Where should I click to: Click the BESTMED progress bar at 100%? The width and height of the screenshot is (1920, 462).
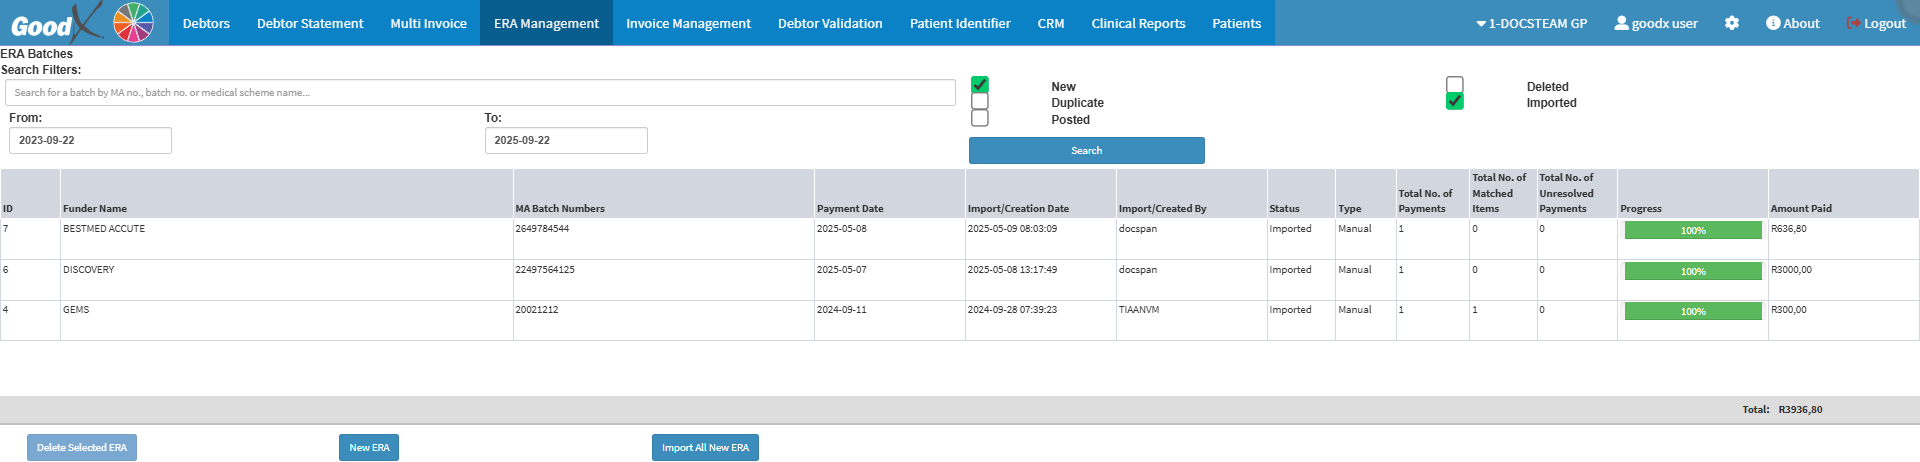[1693, 230]
